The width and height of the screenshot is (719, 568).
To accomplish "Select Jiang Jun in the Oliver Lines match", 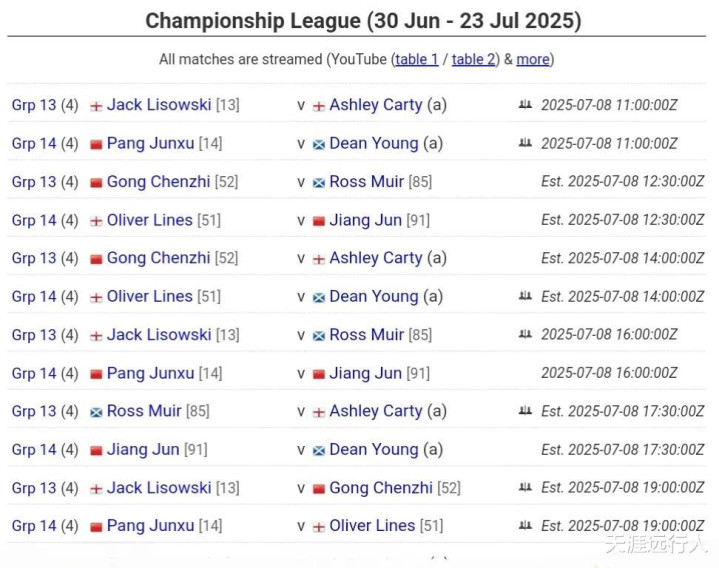I will [365, 220].
